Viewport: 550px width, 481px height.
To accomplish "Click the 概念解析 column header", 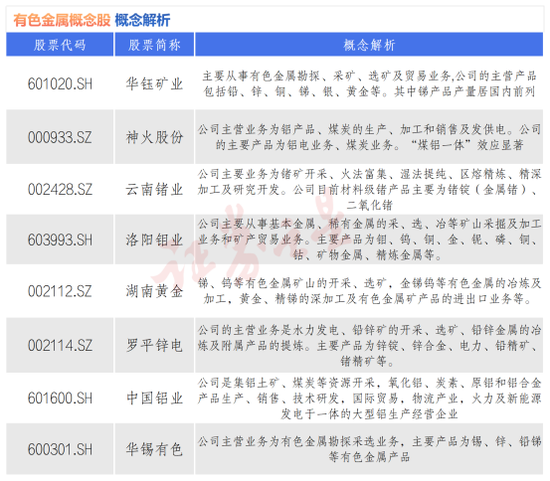I will click(369, 45).
